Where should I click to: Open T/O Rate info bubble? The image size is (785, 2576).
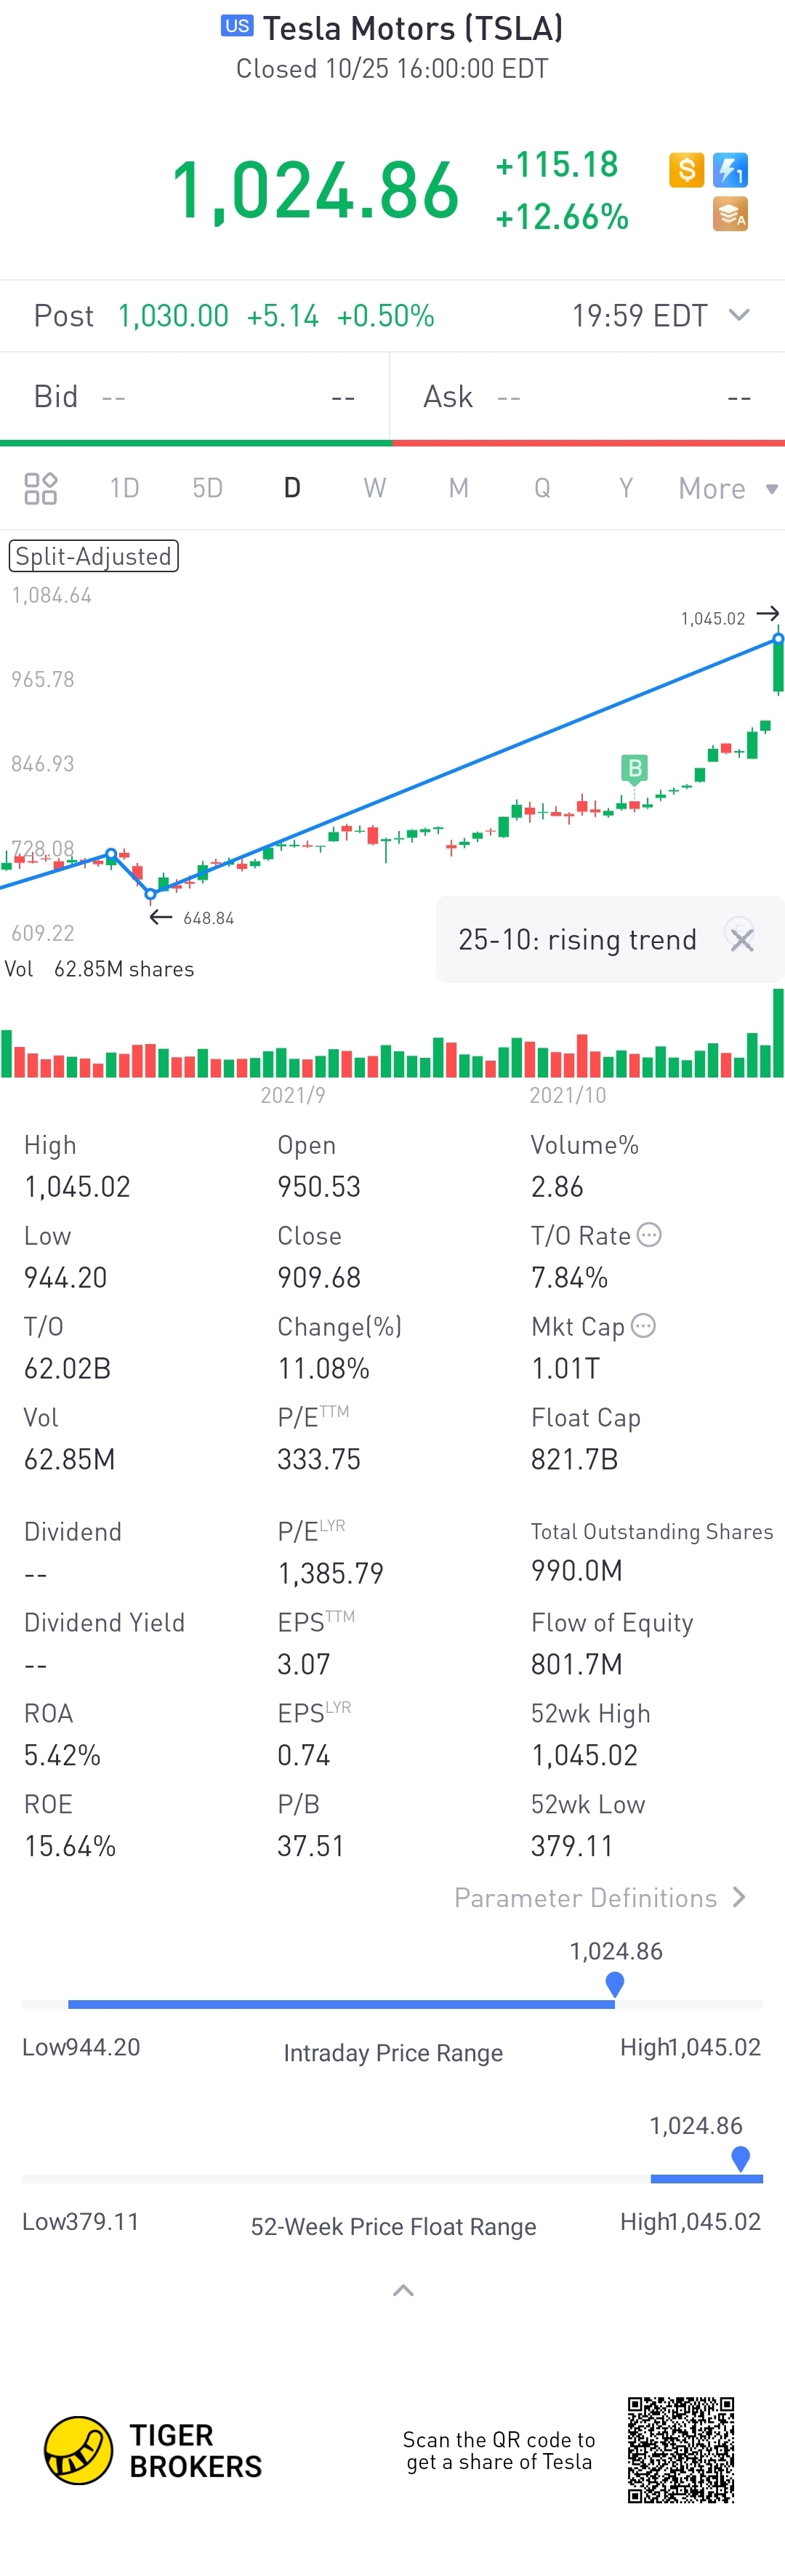point(649,1235)
